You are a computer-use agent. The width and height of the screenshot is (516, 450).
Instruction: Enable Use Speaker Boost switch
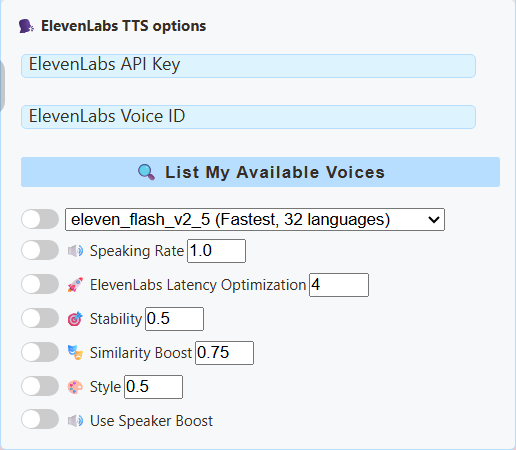40,419
